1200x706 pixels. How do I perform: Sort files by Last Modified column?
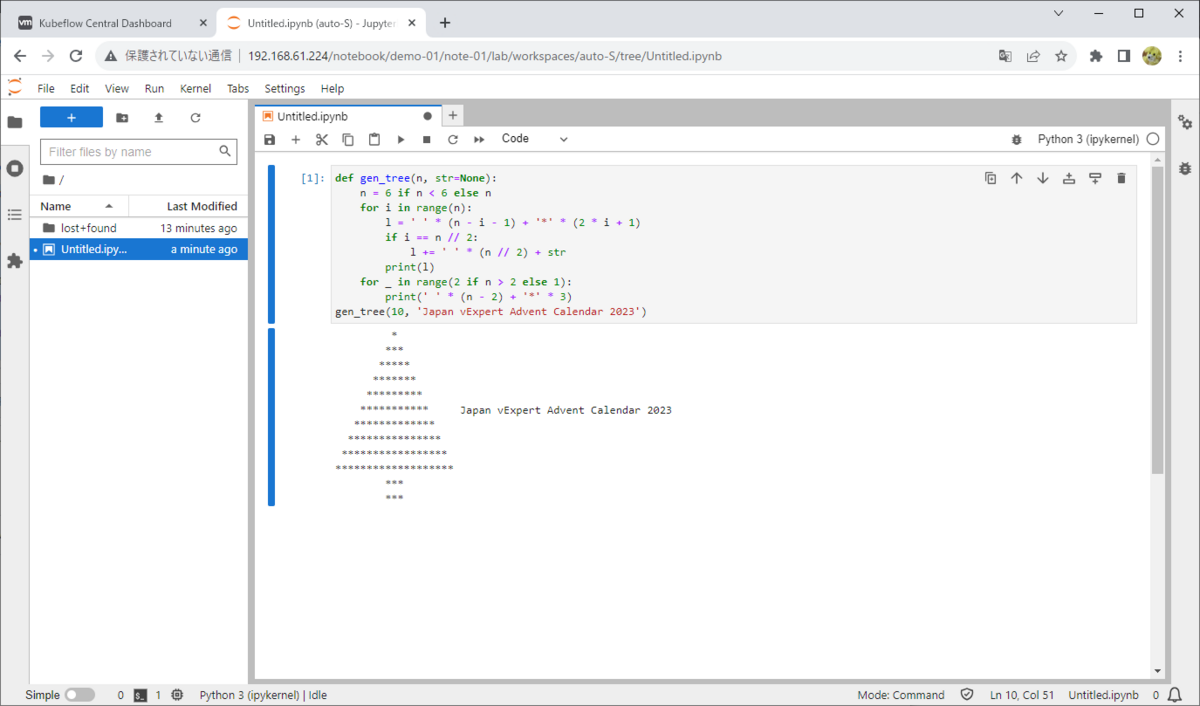click(189, 206)
